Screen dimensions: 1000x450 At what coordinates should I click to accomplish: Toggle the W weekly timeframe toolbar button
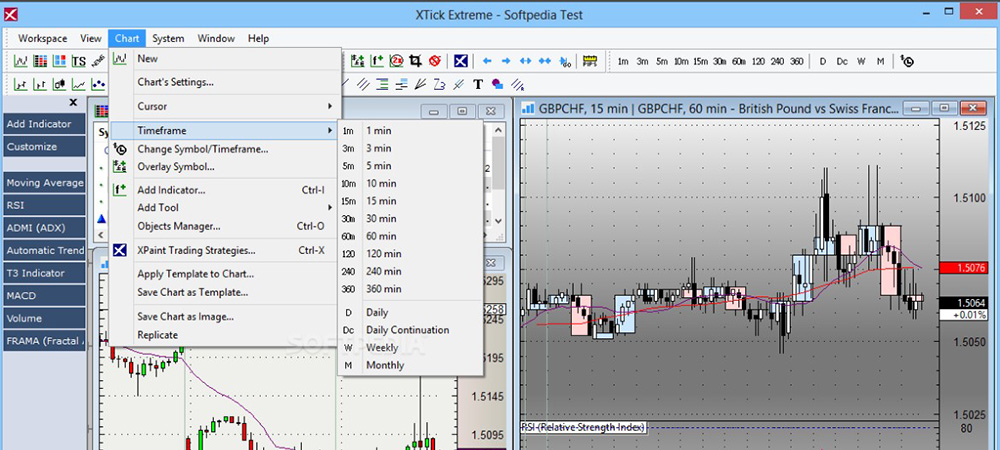pos(861,61)
